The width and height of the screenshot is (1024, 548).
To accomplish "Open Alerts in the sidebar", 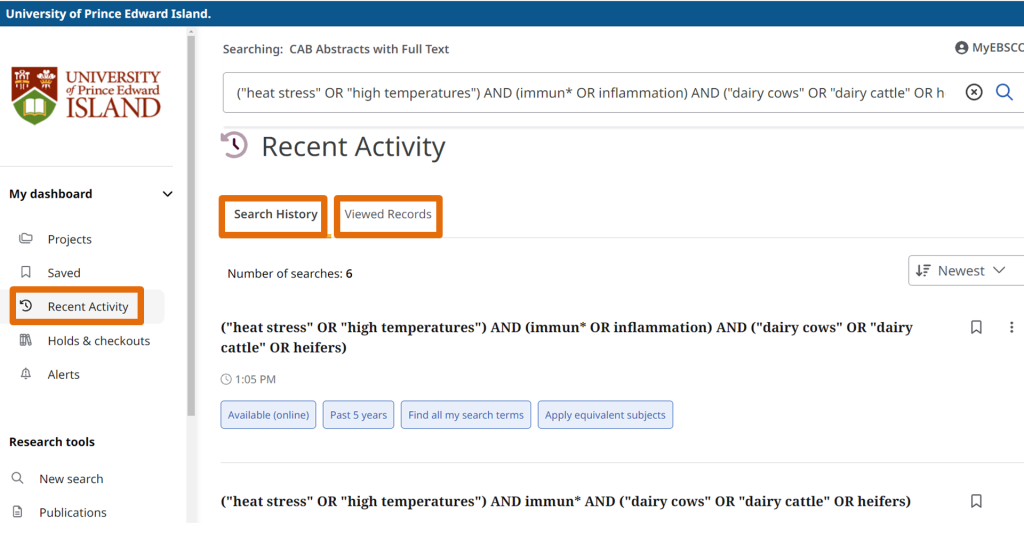I will (63, 375).
